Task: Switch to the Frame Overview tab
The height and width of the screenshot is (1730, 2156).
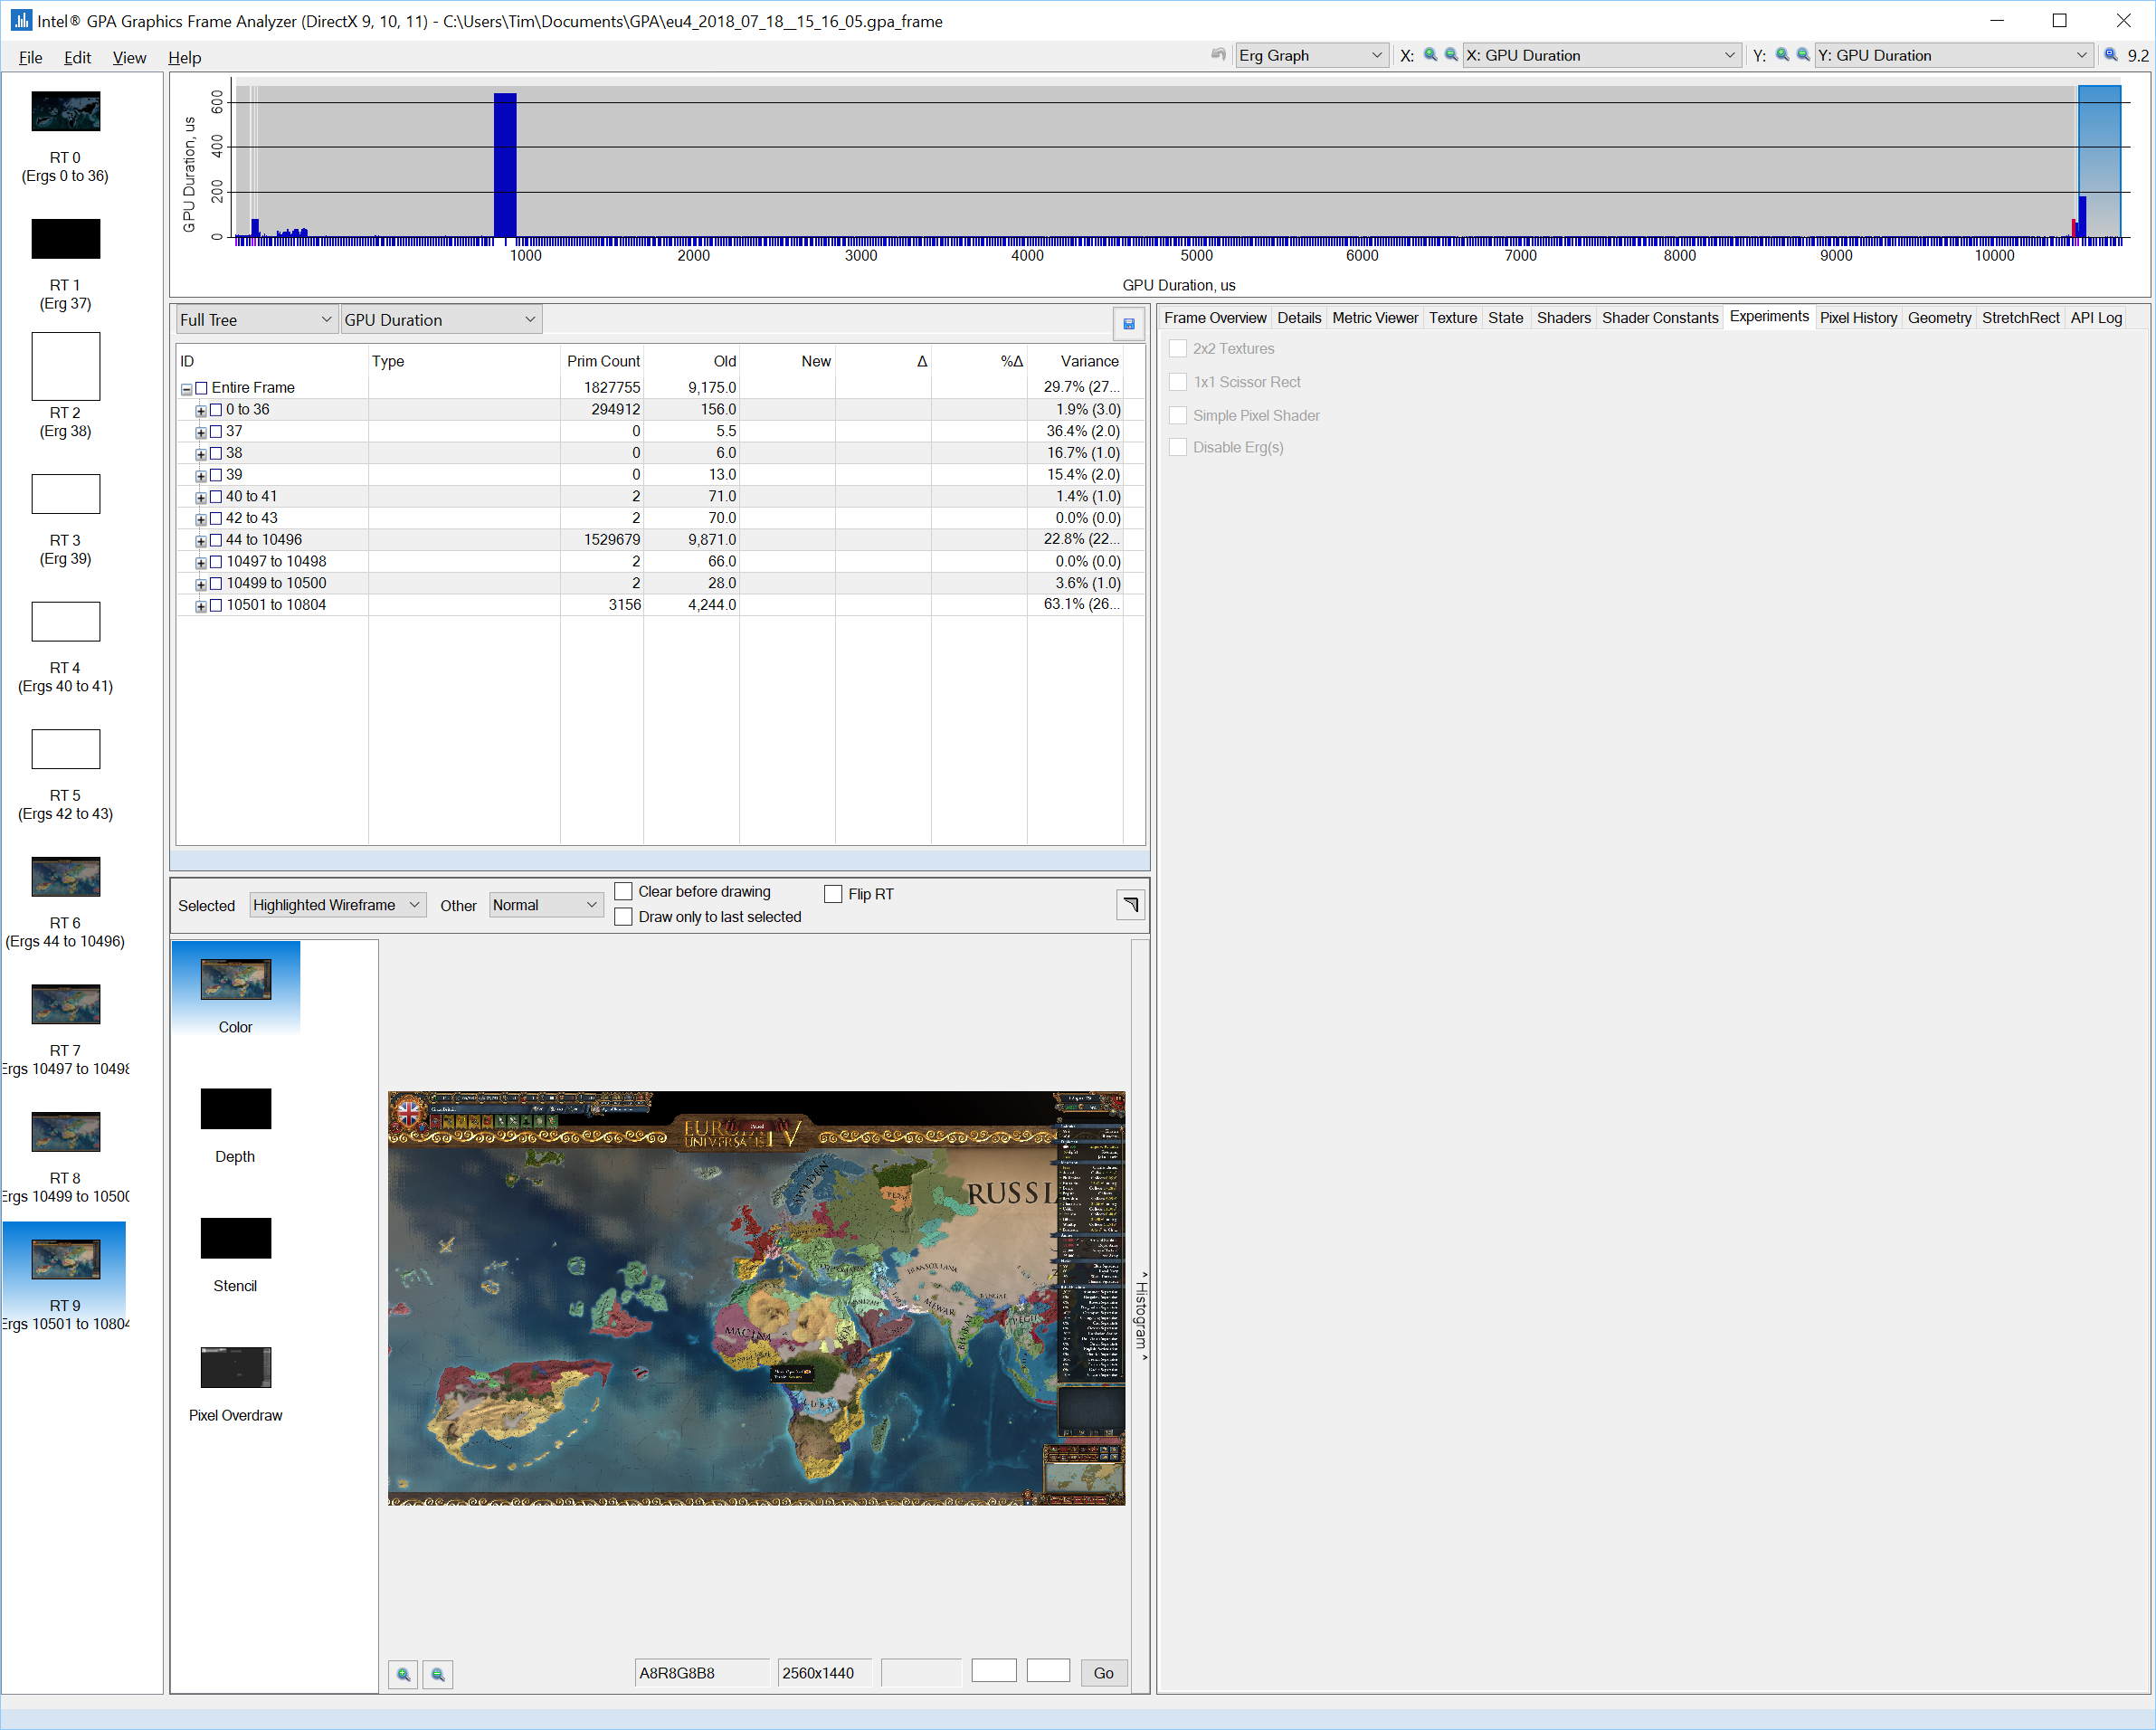Action: pos(1214,317)
